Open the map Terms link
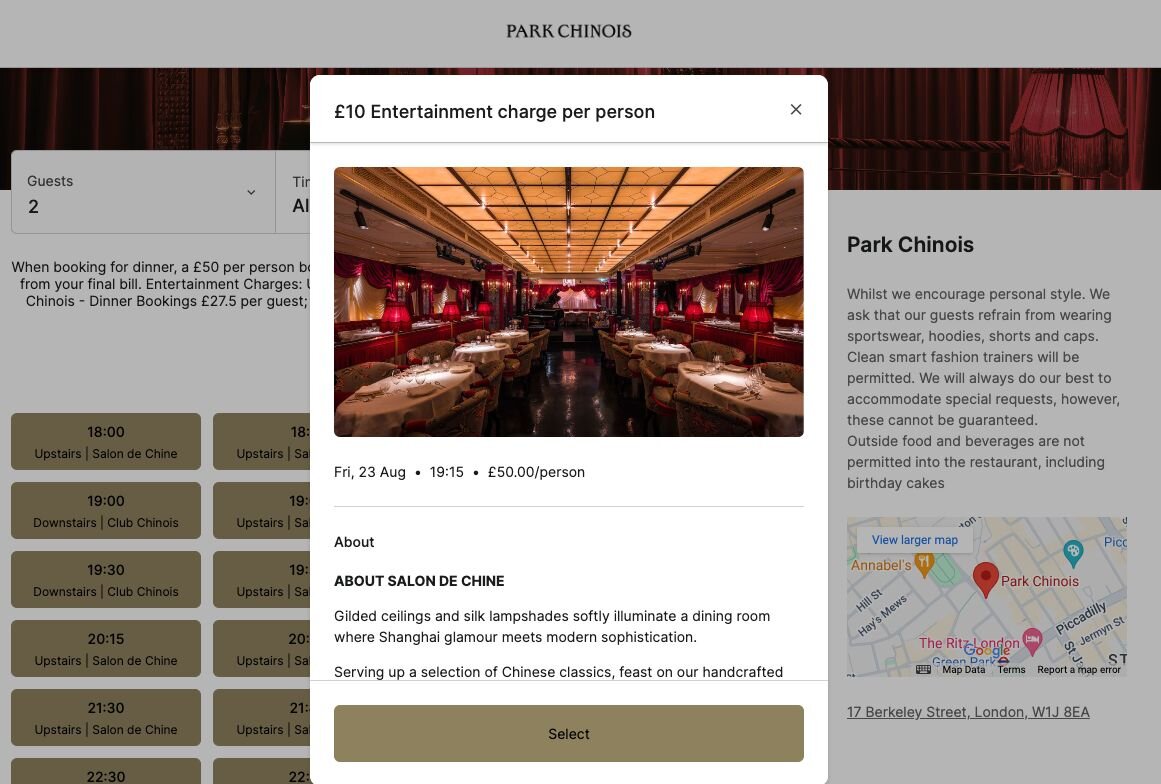 tap(1011, 669)
